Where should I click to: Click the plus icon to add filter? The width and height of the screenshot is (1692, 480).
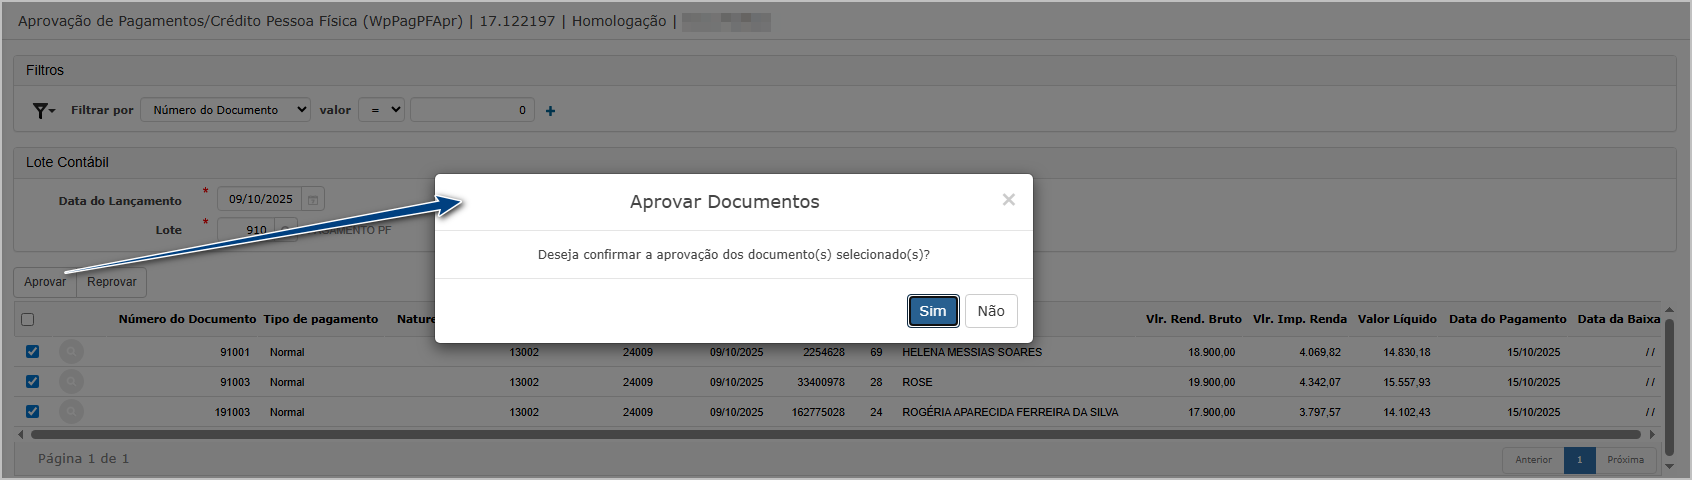(x=550, y=111)
